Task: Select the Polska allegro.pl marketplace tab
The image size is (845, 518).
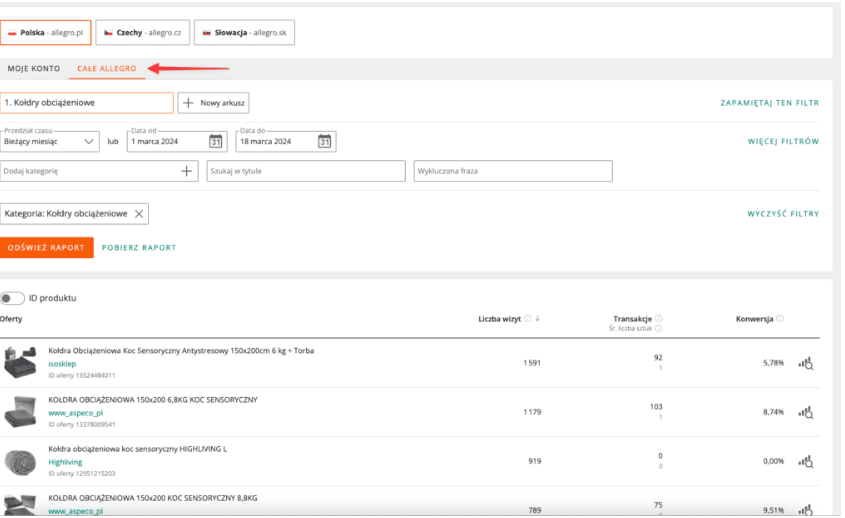Action: 46,32
